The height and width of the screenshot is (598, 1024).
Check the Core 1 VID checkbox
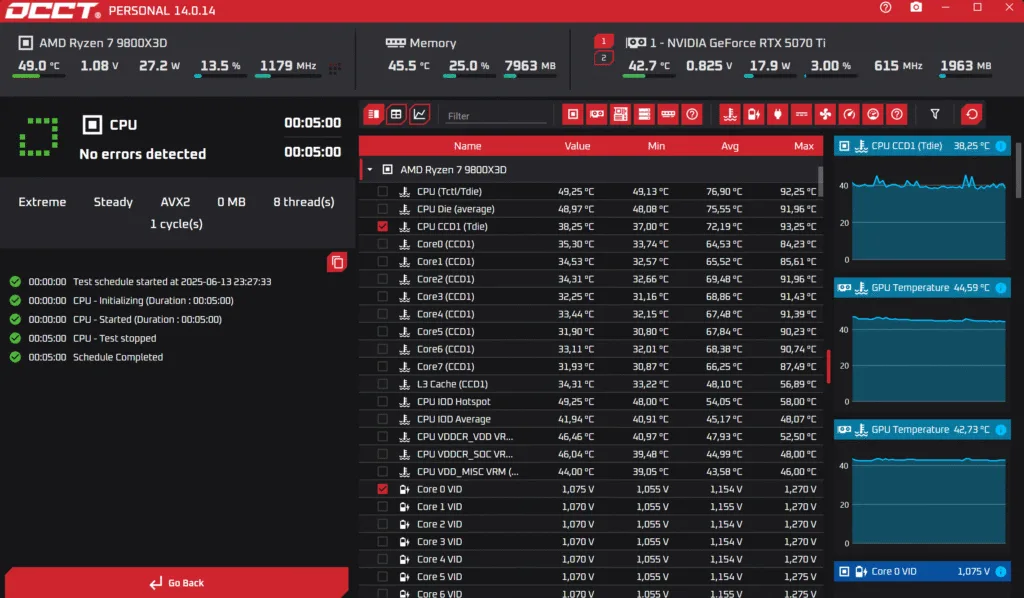[x=383, y=507]
